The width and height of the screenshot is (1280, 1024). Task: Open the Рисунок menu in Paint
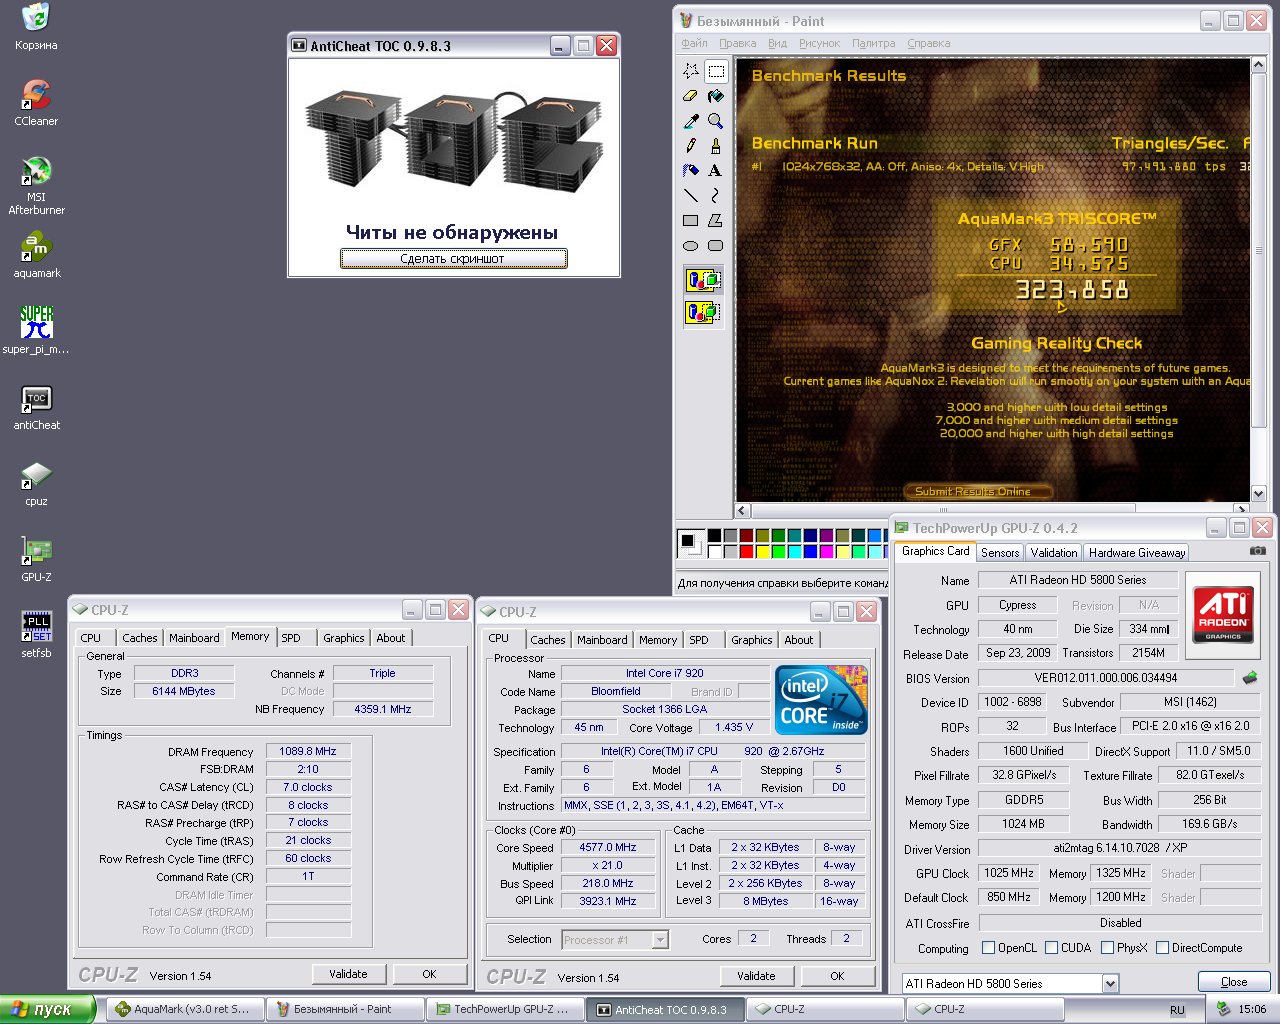[x=819, y=43]
